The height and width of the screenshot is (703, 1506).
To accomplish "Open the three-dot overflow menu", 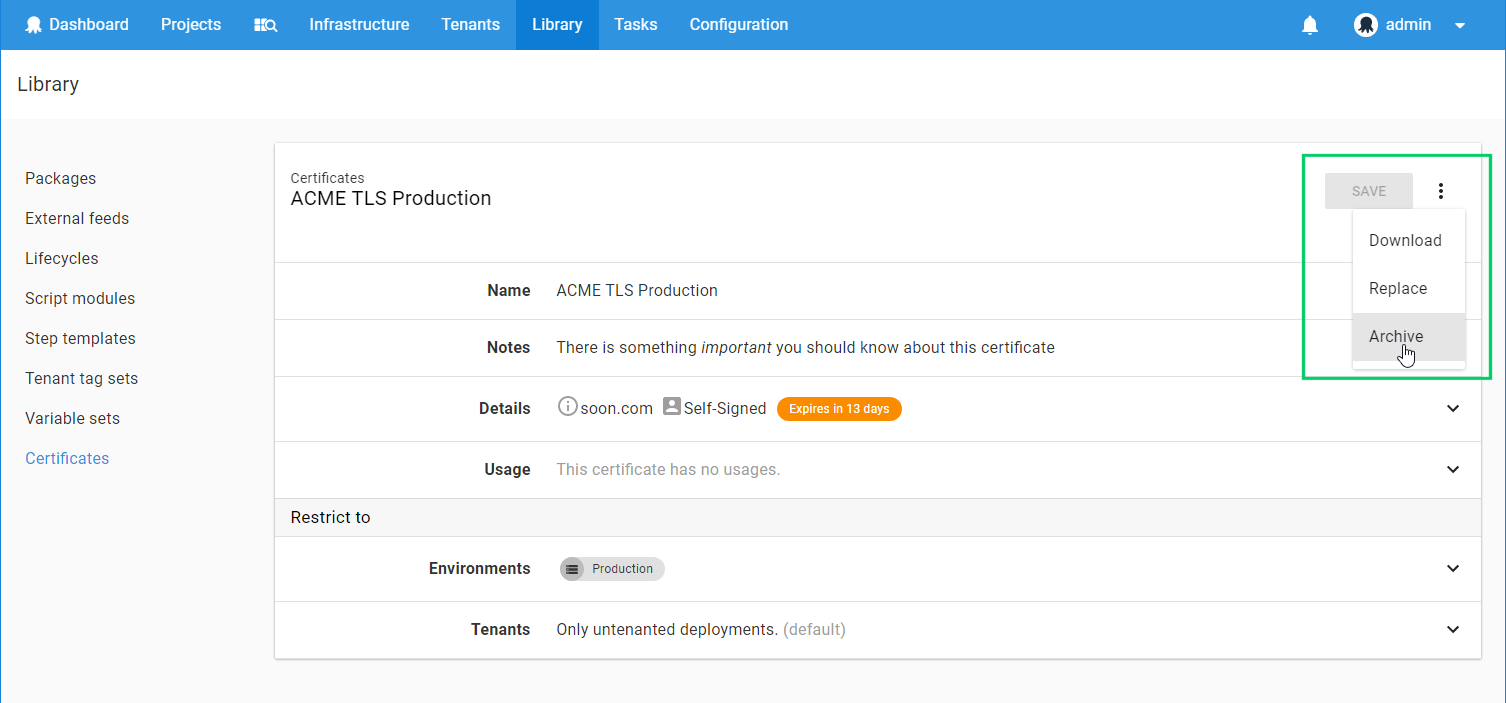I will pyautogui.click(x=1440, y=191).
